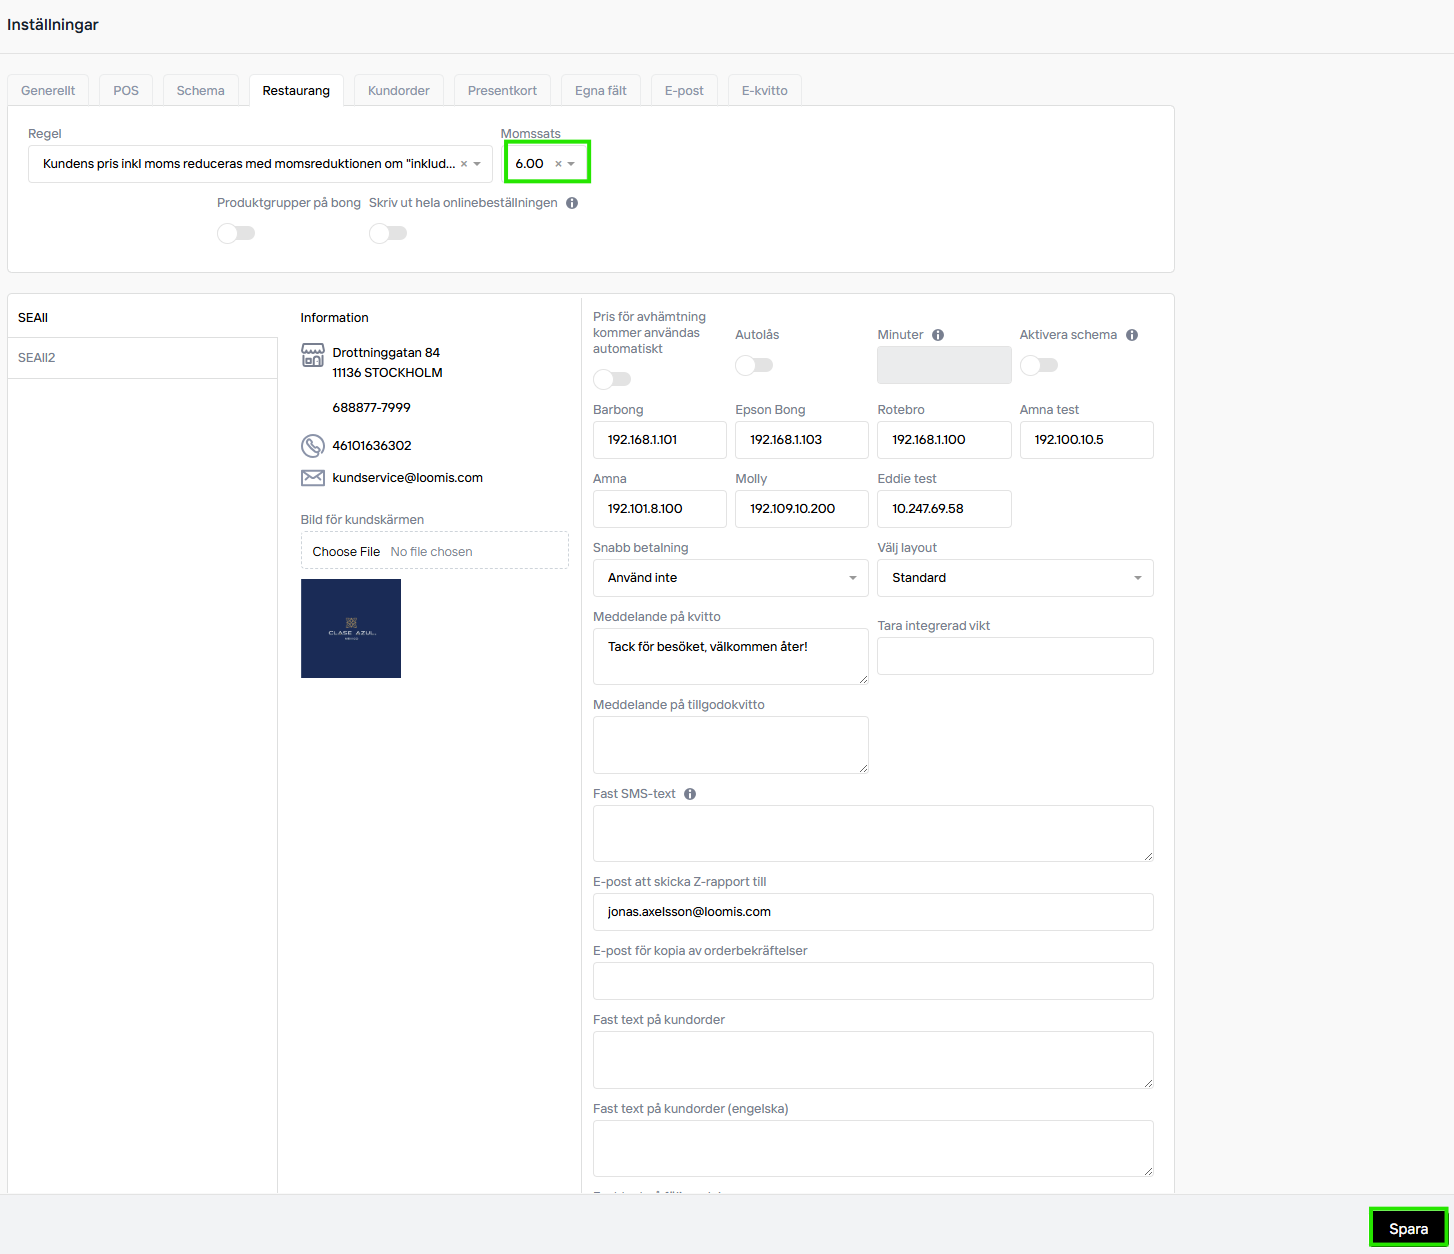Open the Snabb betalning dropdown
This screenshot has width=1454, height=1254.
(730, 578)
